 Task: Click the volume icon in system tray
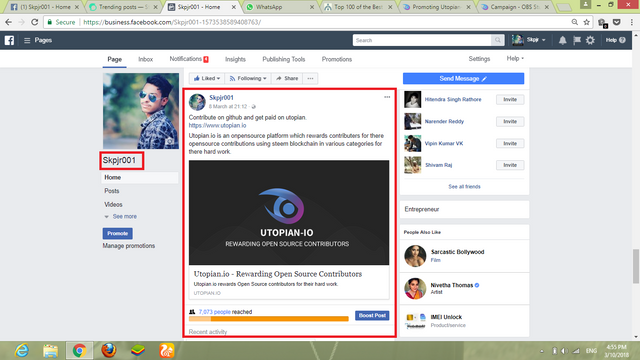pos(564,351)
